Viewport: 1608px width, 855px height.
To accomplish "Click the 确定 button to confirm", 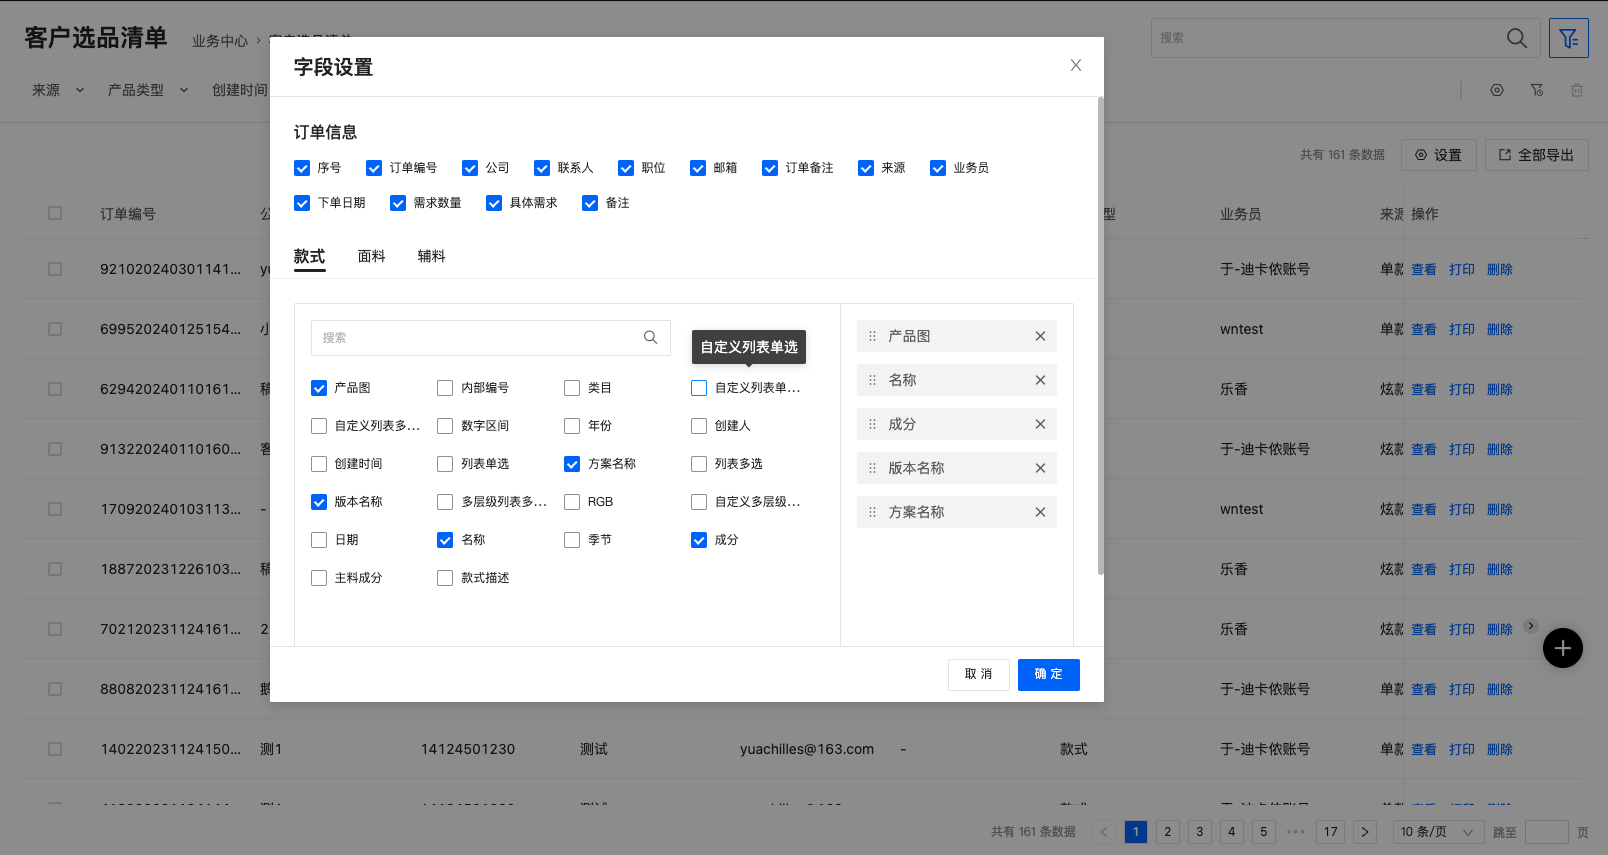I will point(1048,674).
